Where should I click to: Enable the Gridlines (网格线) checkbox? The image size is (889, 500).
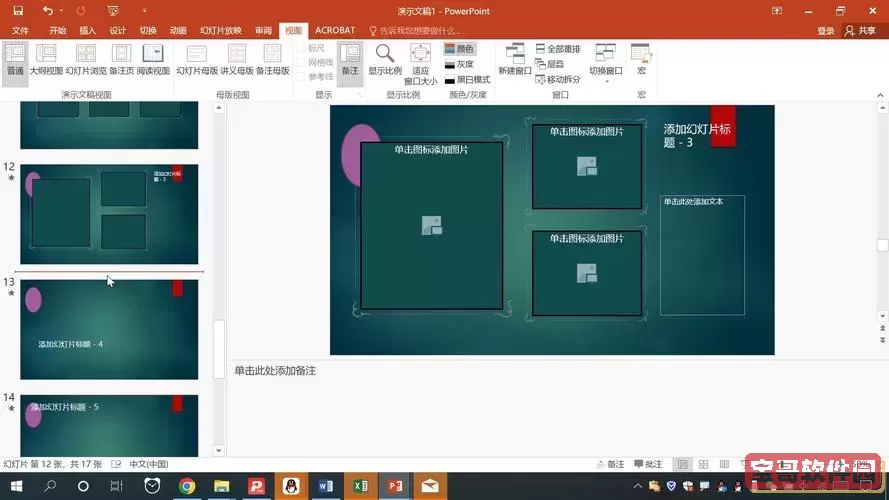tap(302, 62)
